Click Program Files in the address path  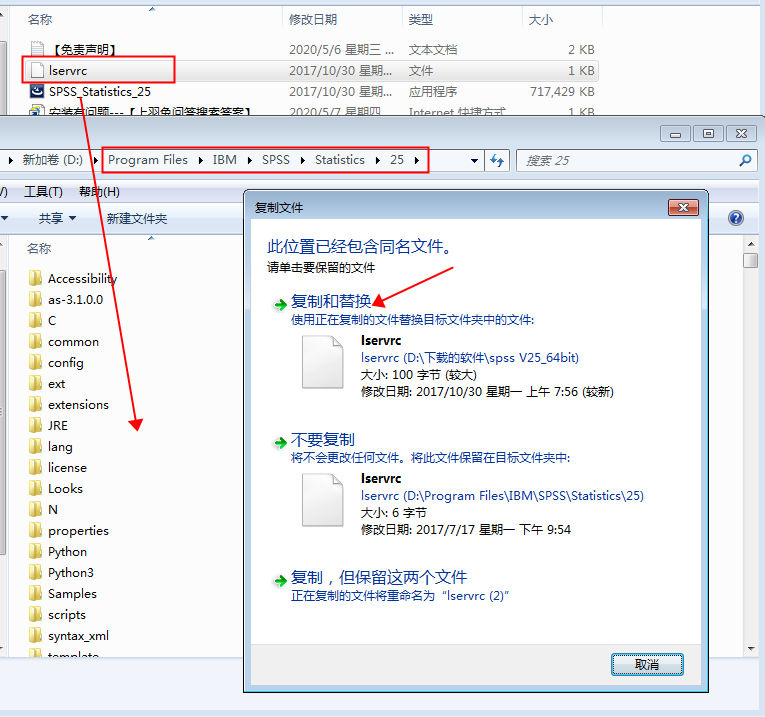click(148, 160)
